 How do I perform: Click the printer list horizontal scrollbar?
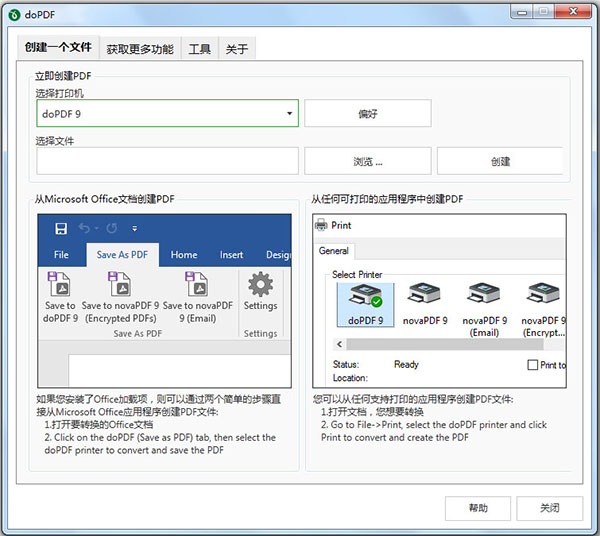(x=440, y=345)
